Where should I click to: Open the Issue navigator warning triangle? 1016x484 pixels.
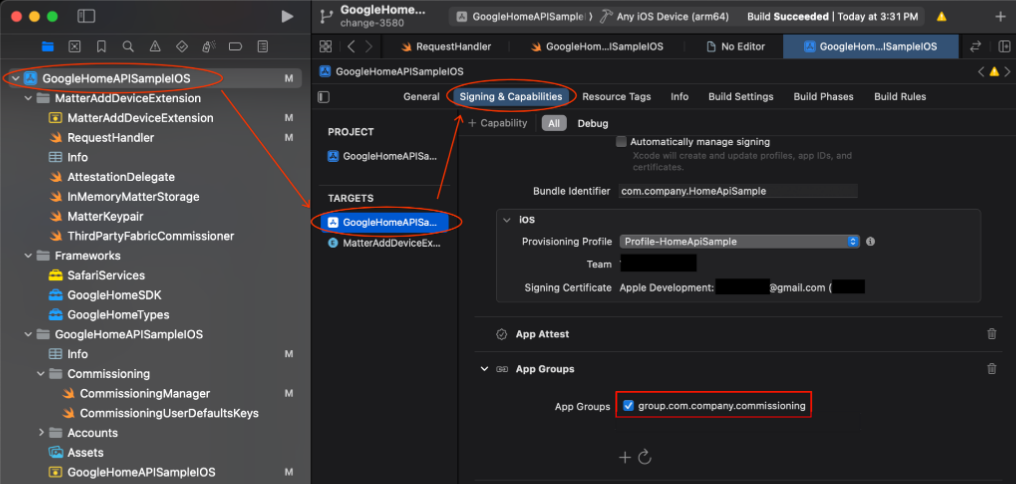point(154,46)
